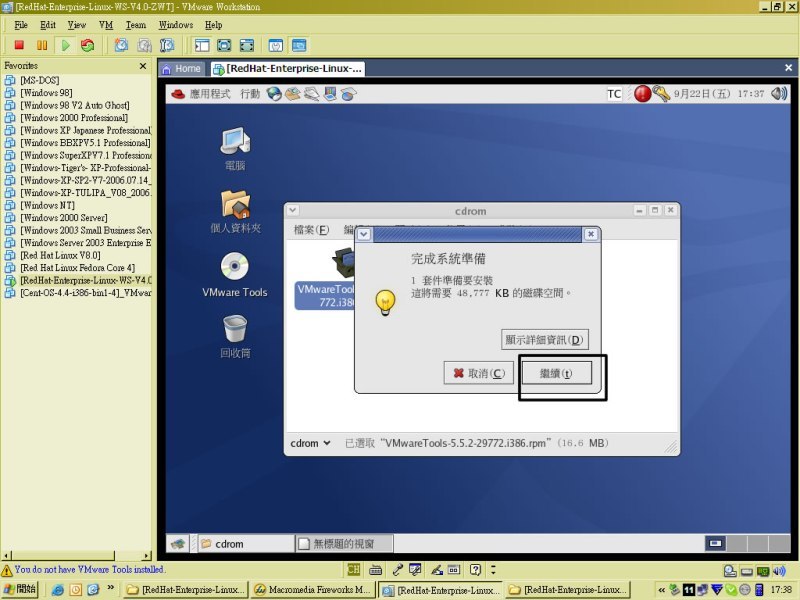Open the Snapshot Manager toolbar icon
The width and height of the screenshot is (800, 600).
(x=167, y=45)
